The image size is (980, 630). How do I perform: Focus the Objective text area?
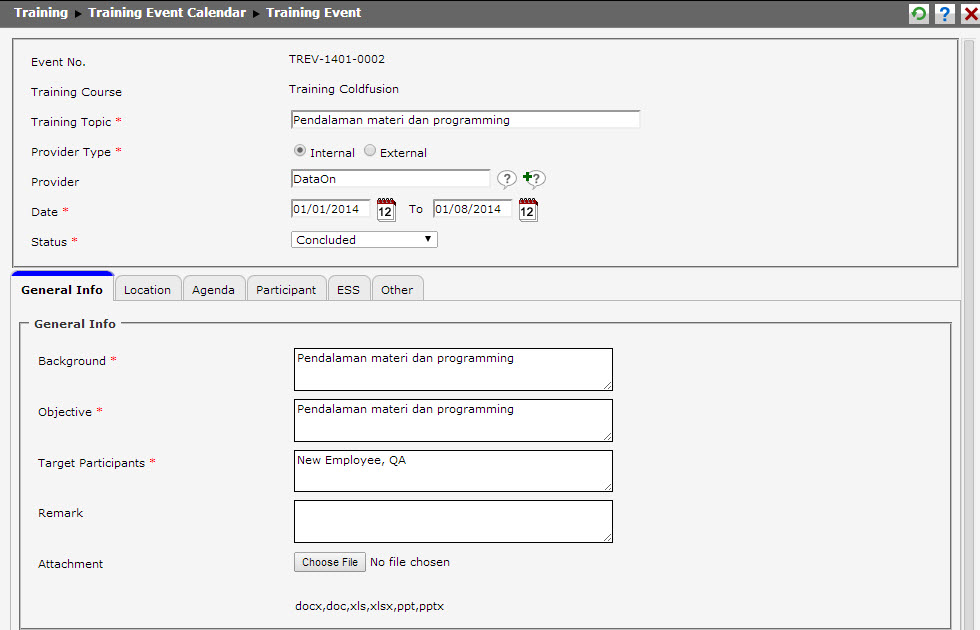click(x=453, y=421)
